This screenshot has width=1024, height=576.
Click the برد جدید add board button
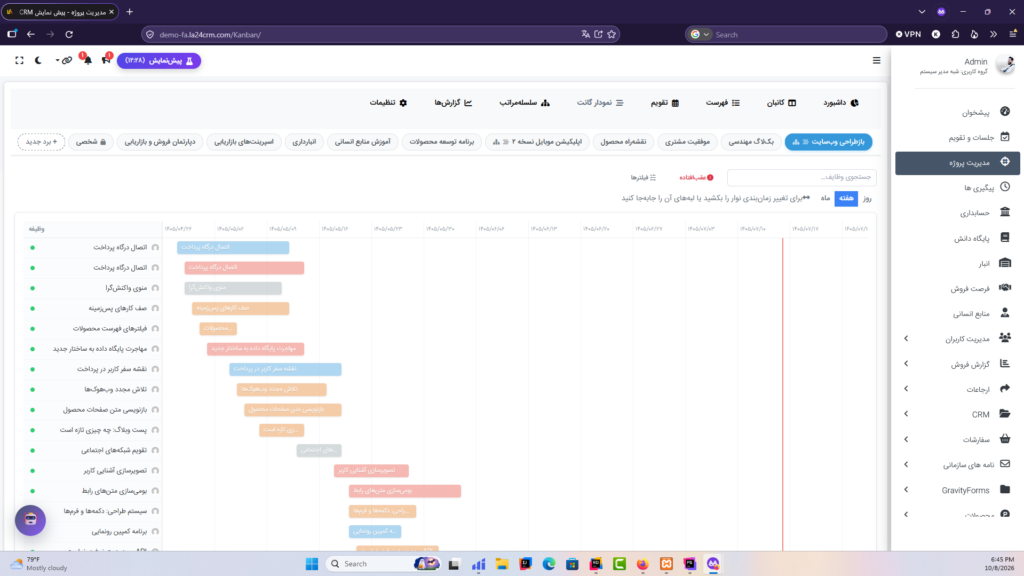[41, 142]
